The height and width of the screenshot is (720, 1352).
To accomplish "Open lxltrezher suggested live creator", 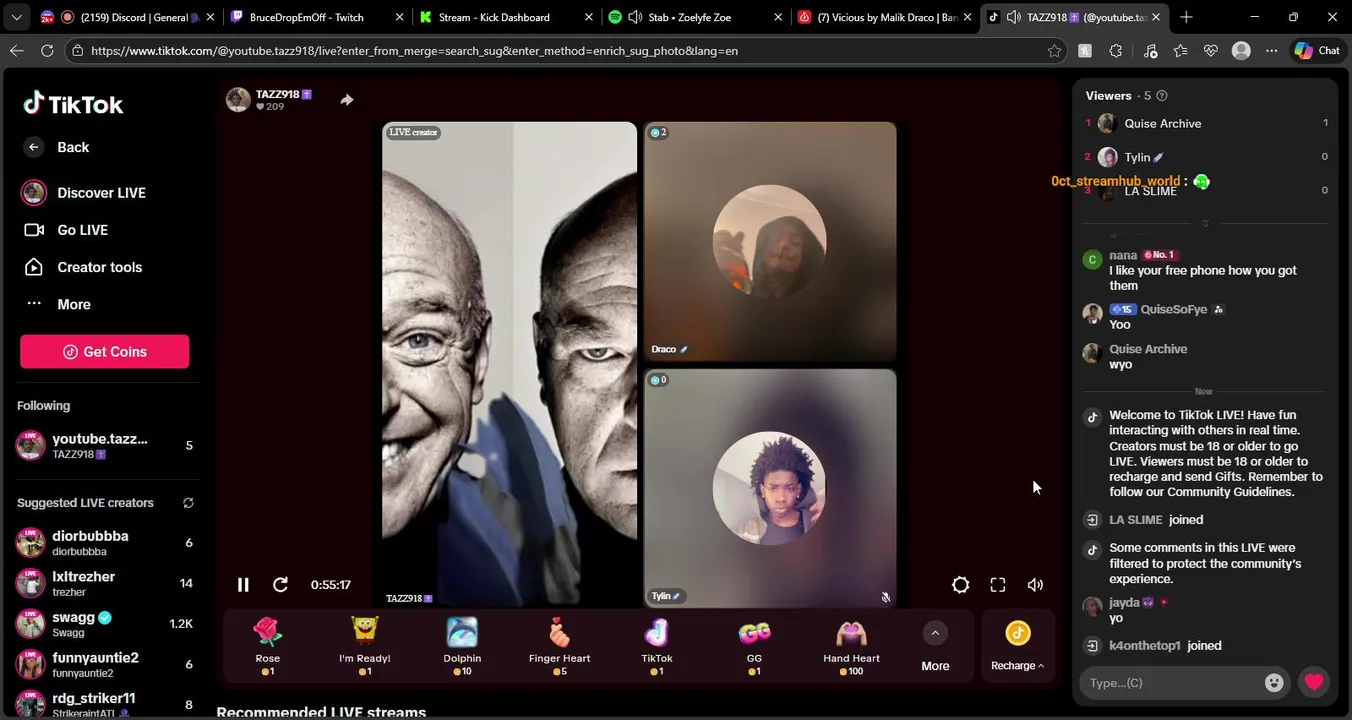I will tap(104, 584).
